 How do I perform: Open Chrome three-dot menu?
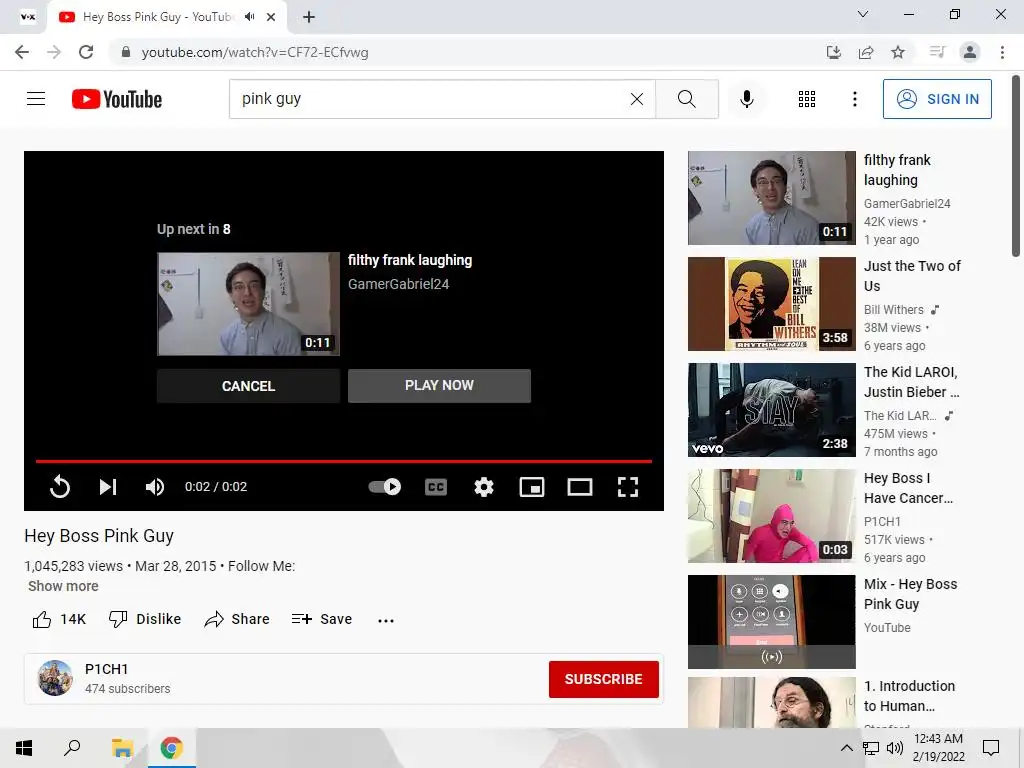point(1002,52)
